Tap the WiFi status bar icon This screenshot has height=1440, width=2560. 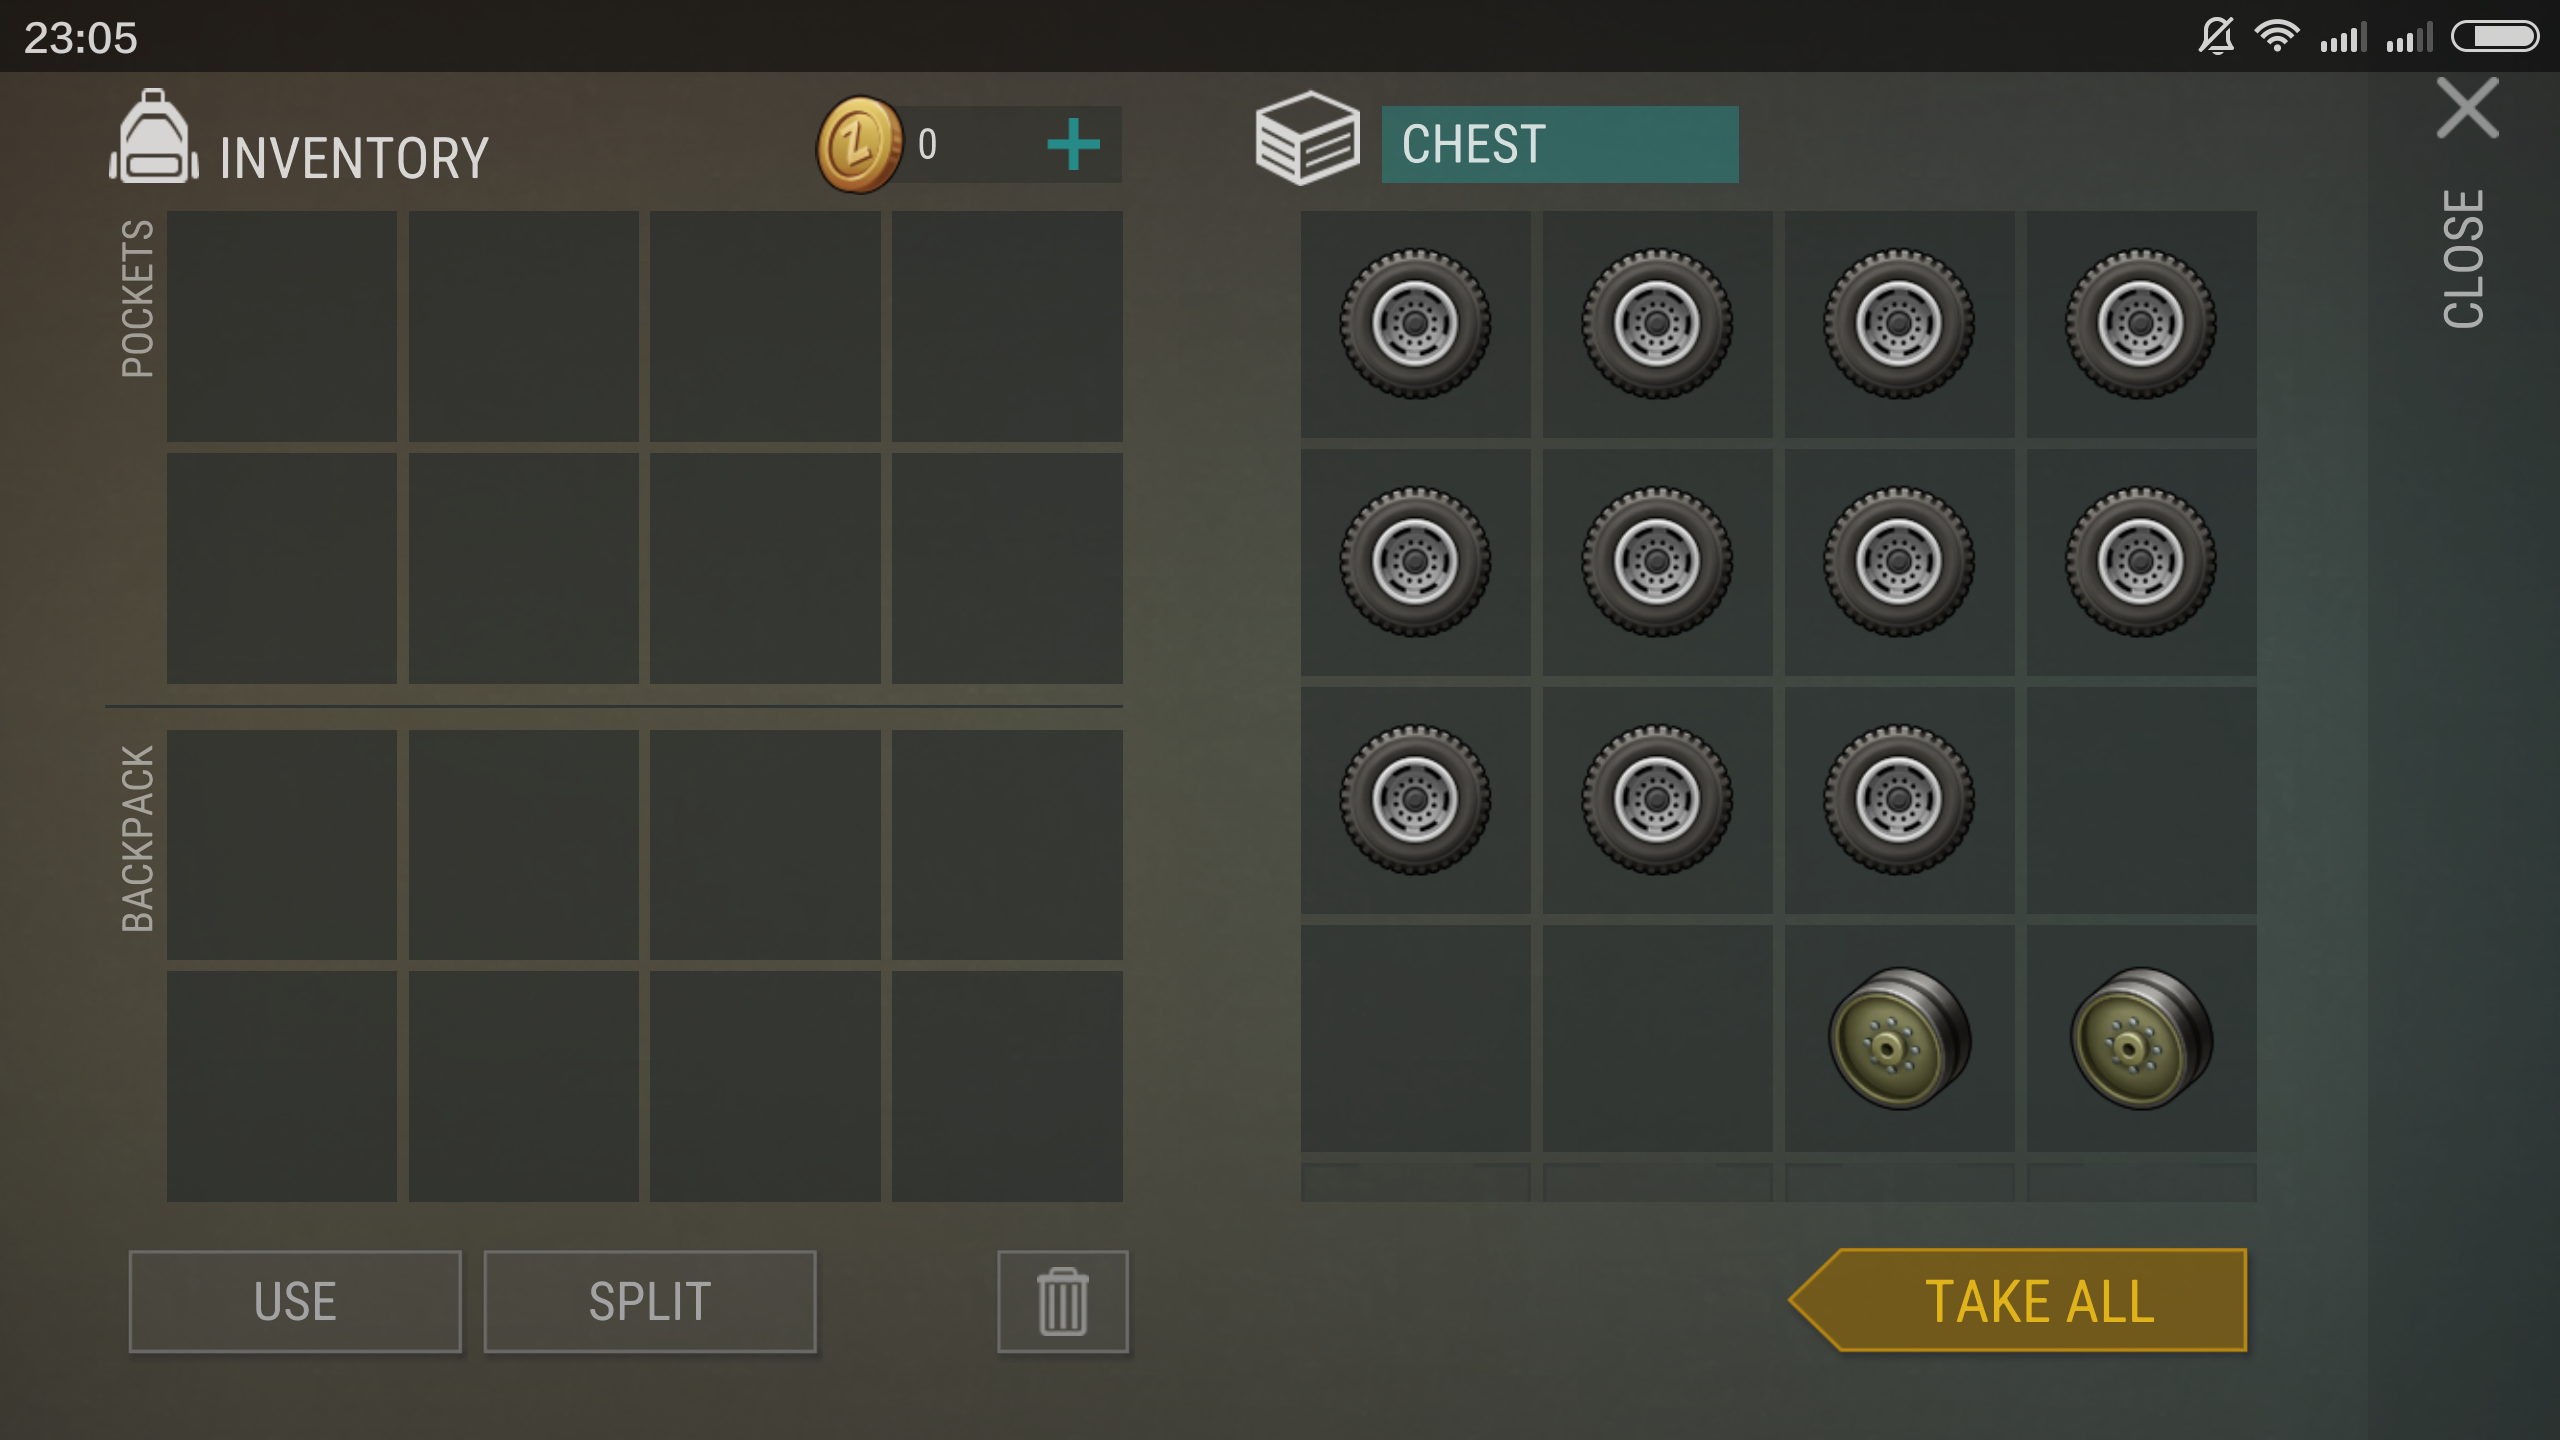[x=2276, y=37]
